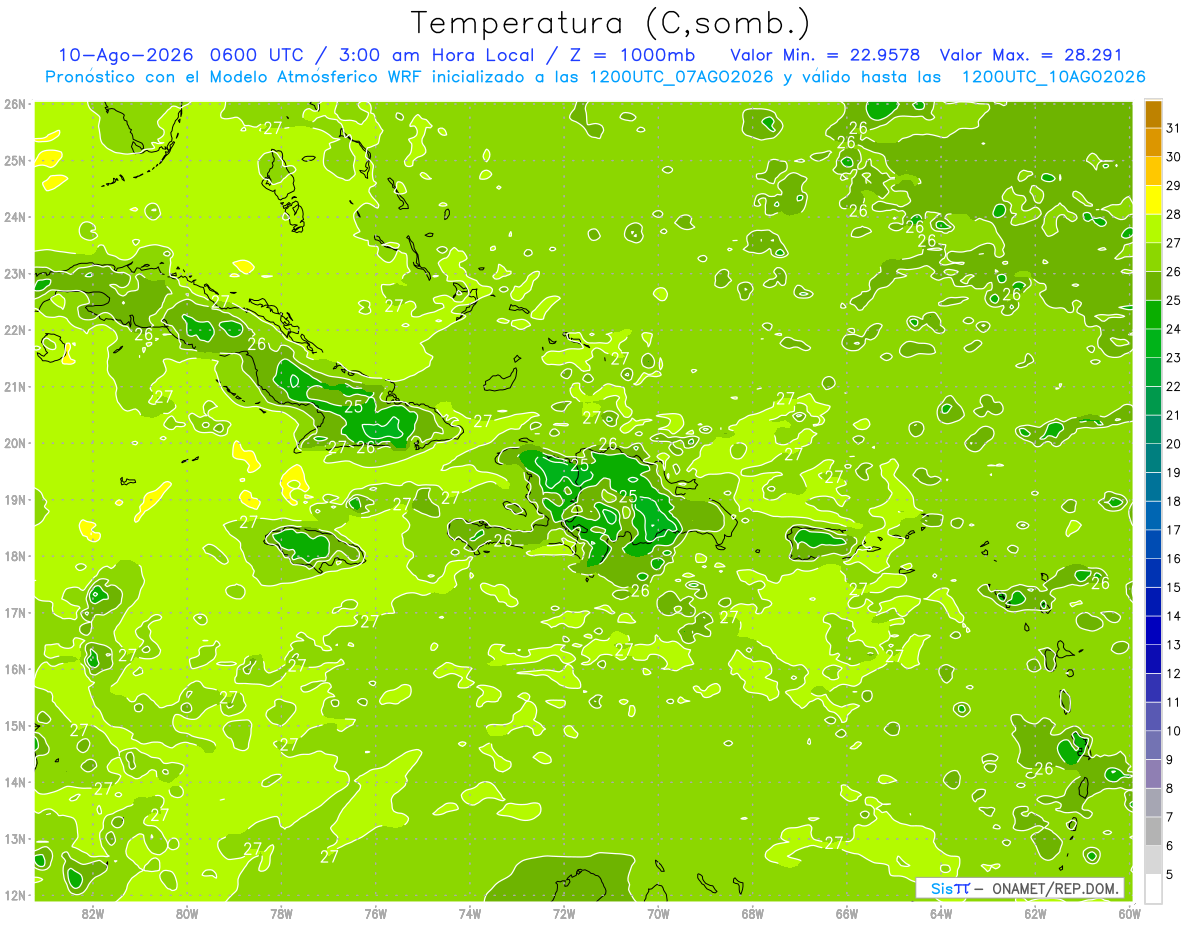Click the '72W' longitude label

564,913
